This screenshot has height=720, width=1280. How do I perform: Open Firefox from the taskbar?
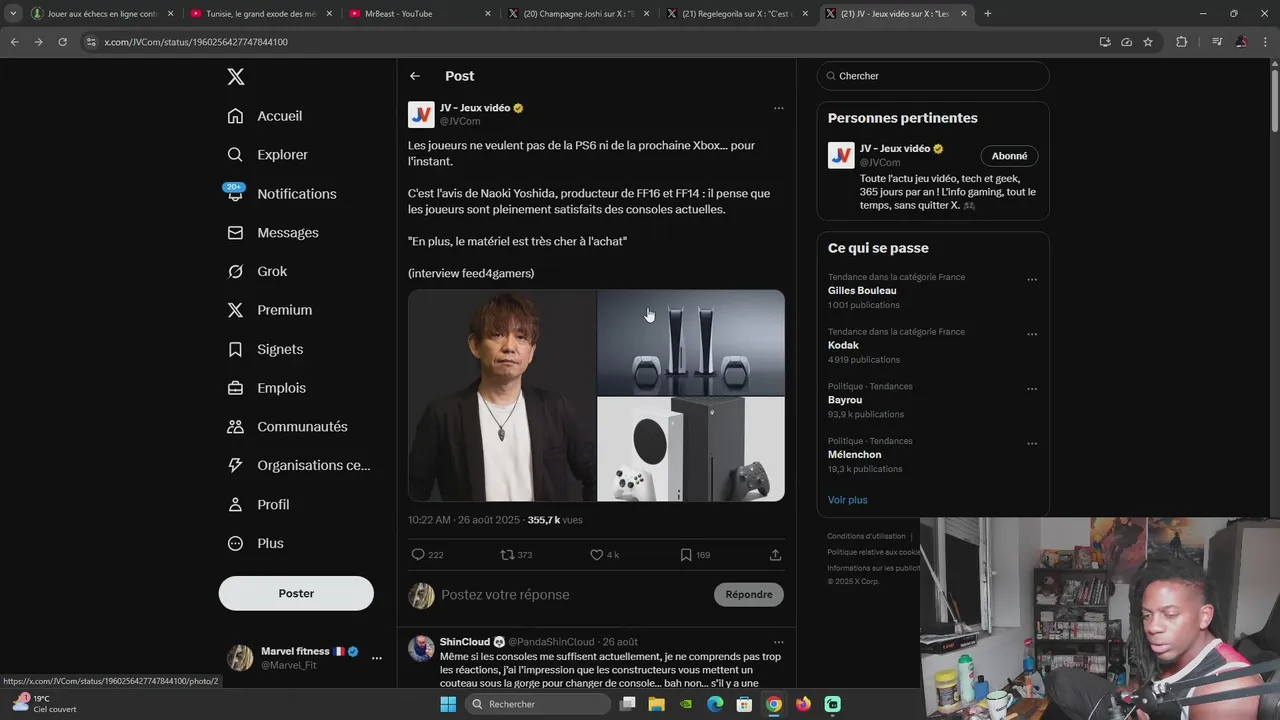tap(803, 704)
